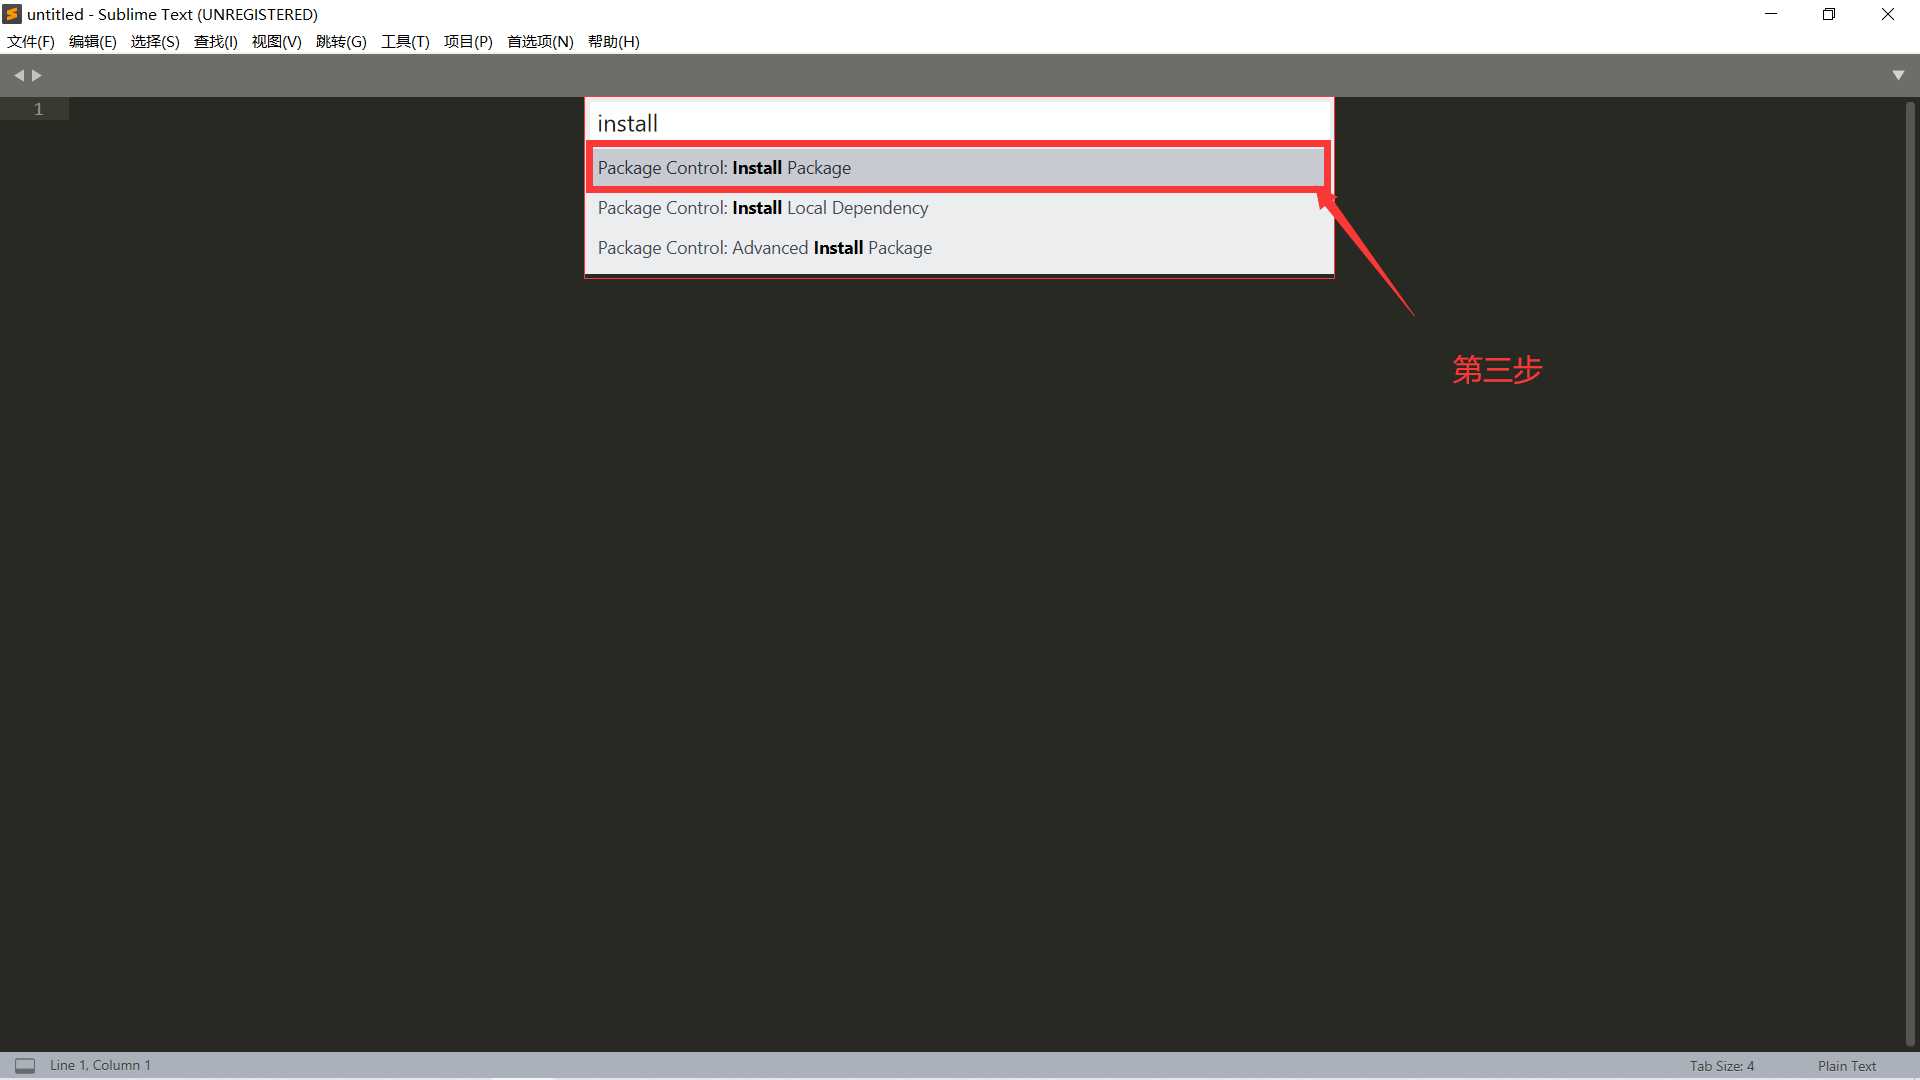
Task: Open the 编辑(E) menu
Action: (x=93, y=41)
